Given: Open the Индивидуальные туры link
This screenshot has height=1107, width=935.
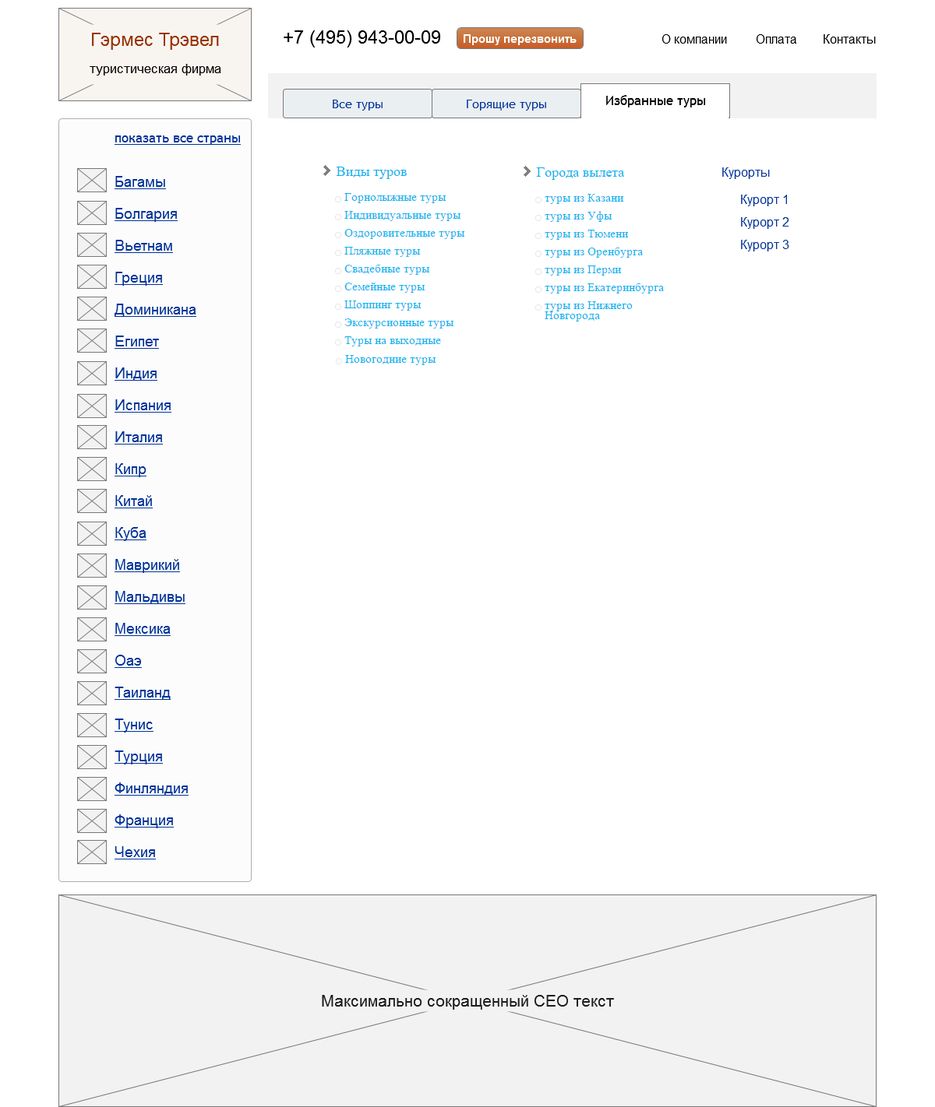Looking at the screenshot, I should tap(403, 215).
